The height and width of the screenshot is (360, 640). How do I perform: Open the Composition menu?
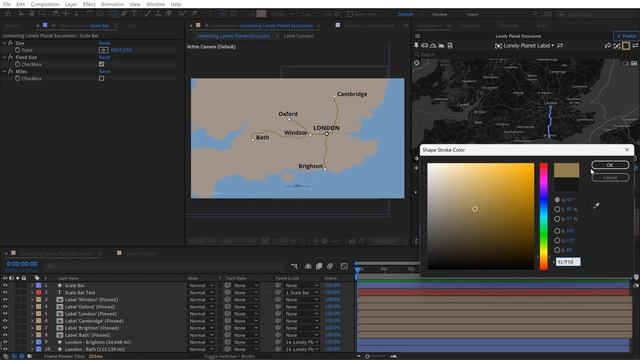point(45,4)
